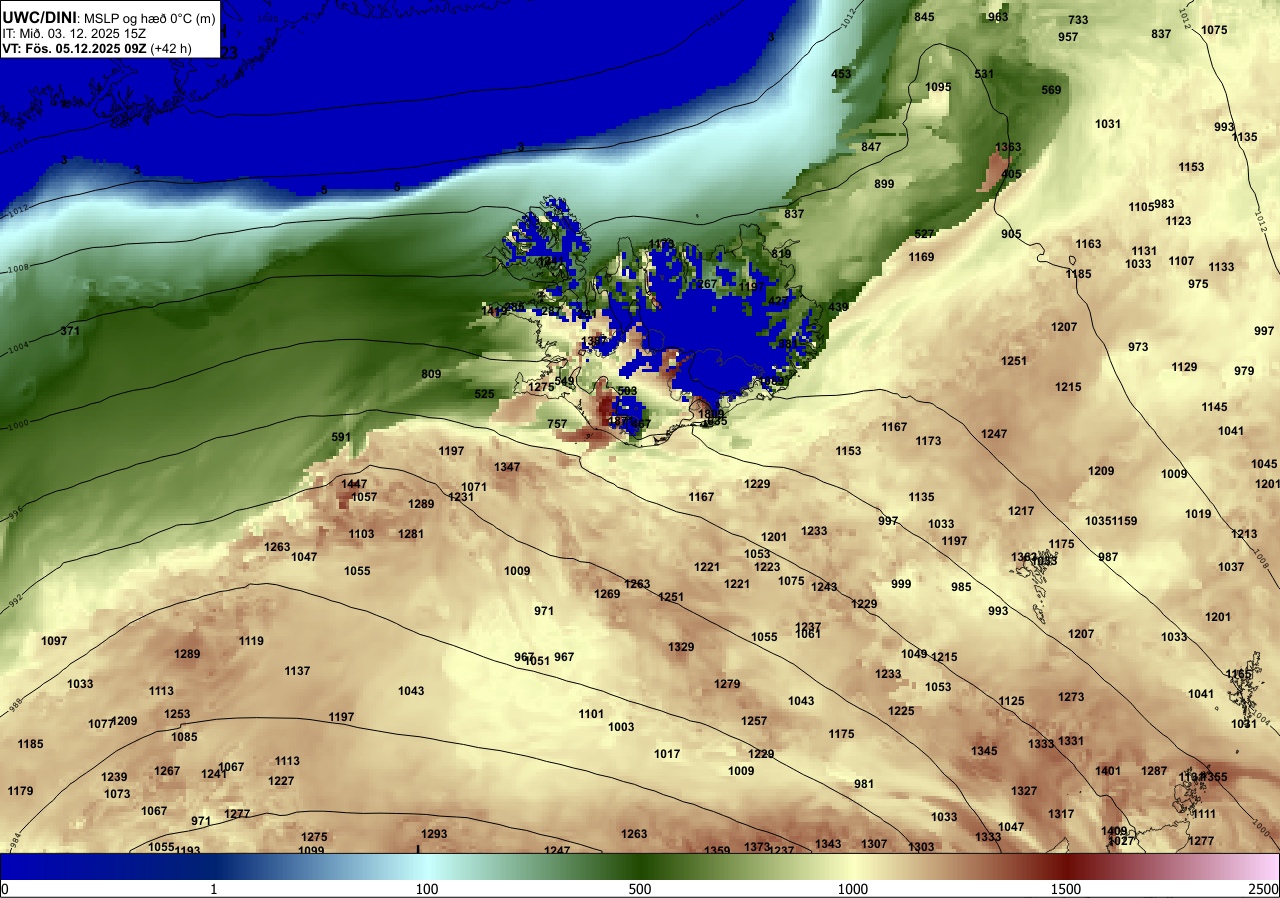Click the 500 label on the color scale
This screenshot has height=898, width=1280.
click(x=640, y=889)
